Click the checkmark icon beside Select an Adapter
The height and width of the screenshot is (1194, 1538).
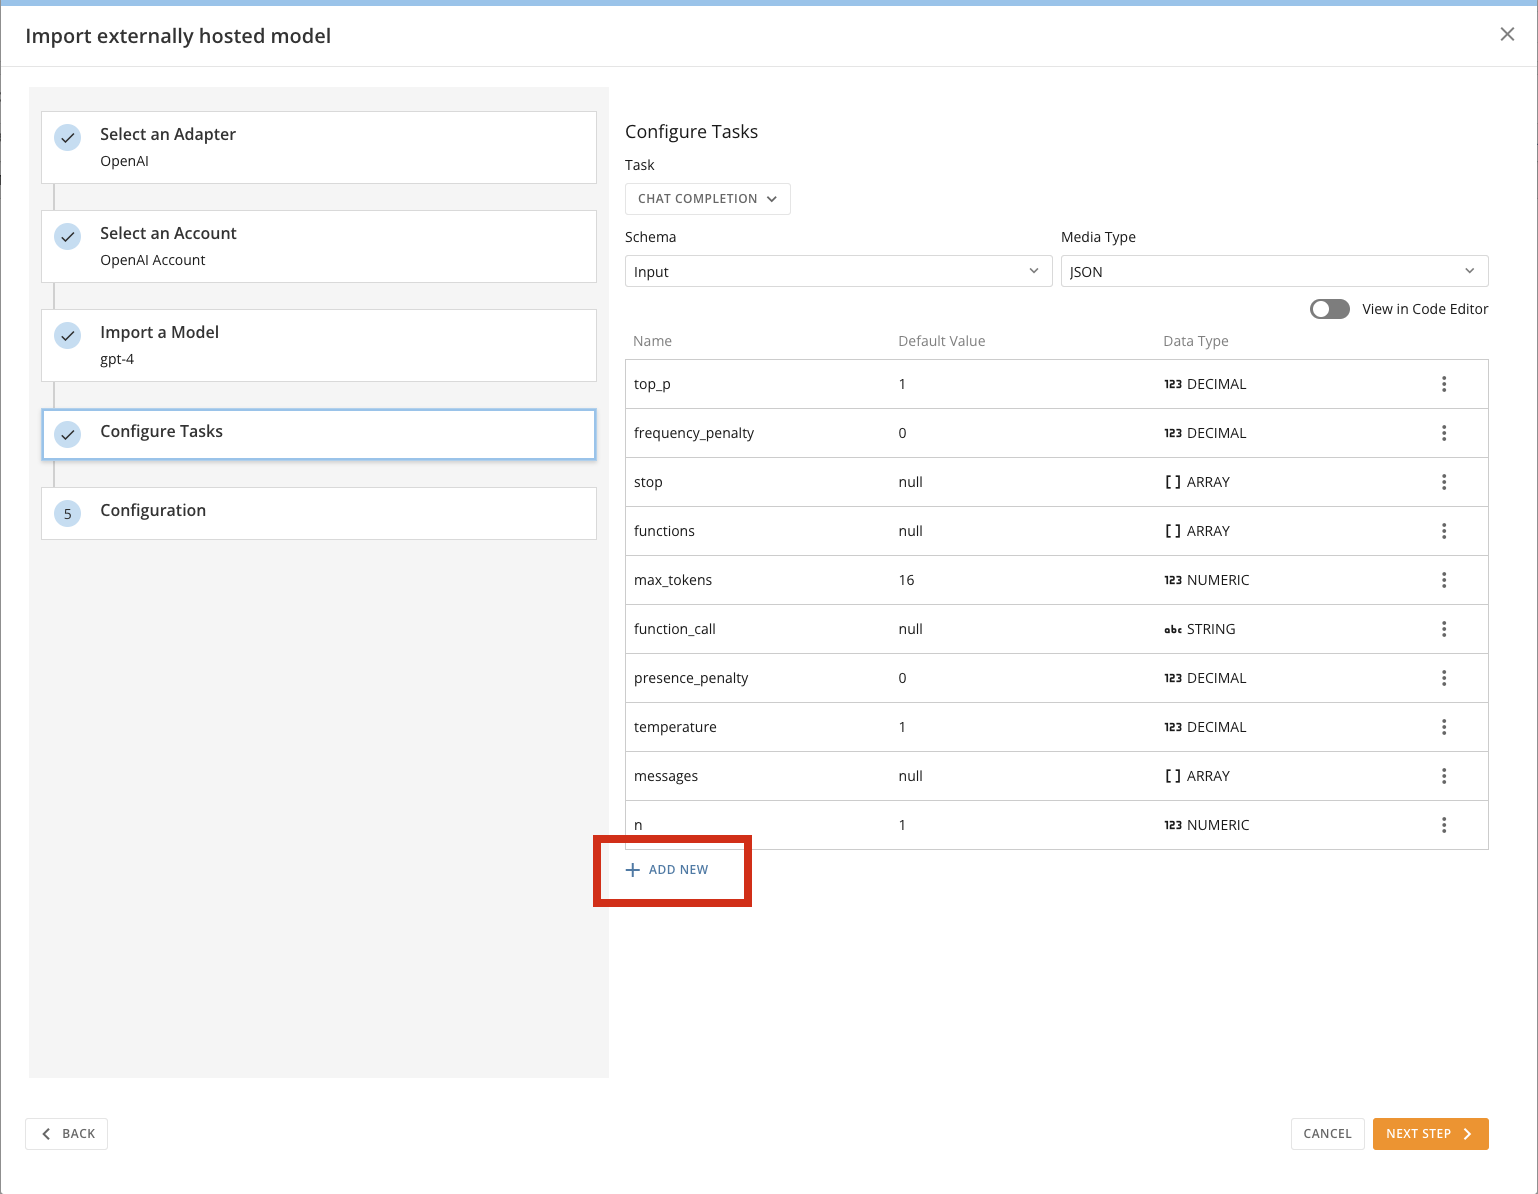tap(68, 138)
